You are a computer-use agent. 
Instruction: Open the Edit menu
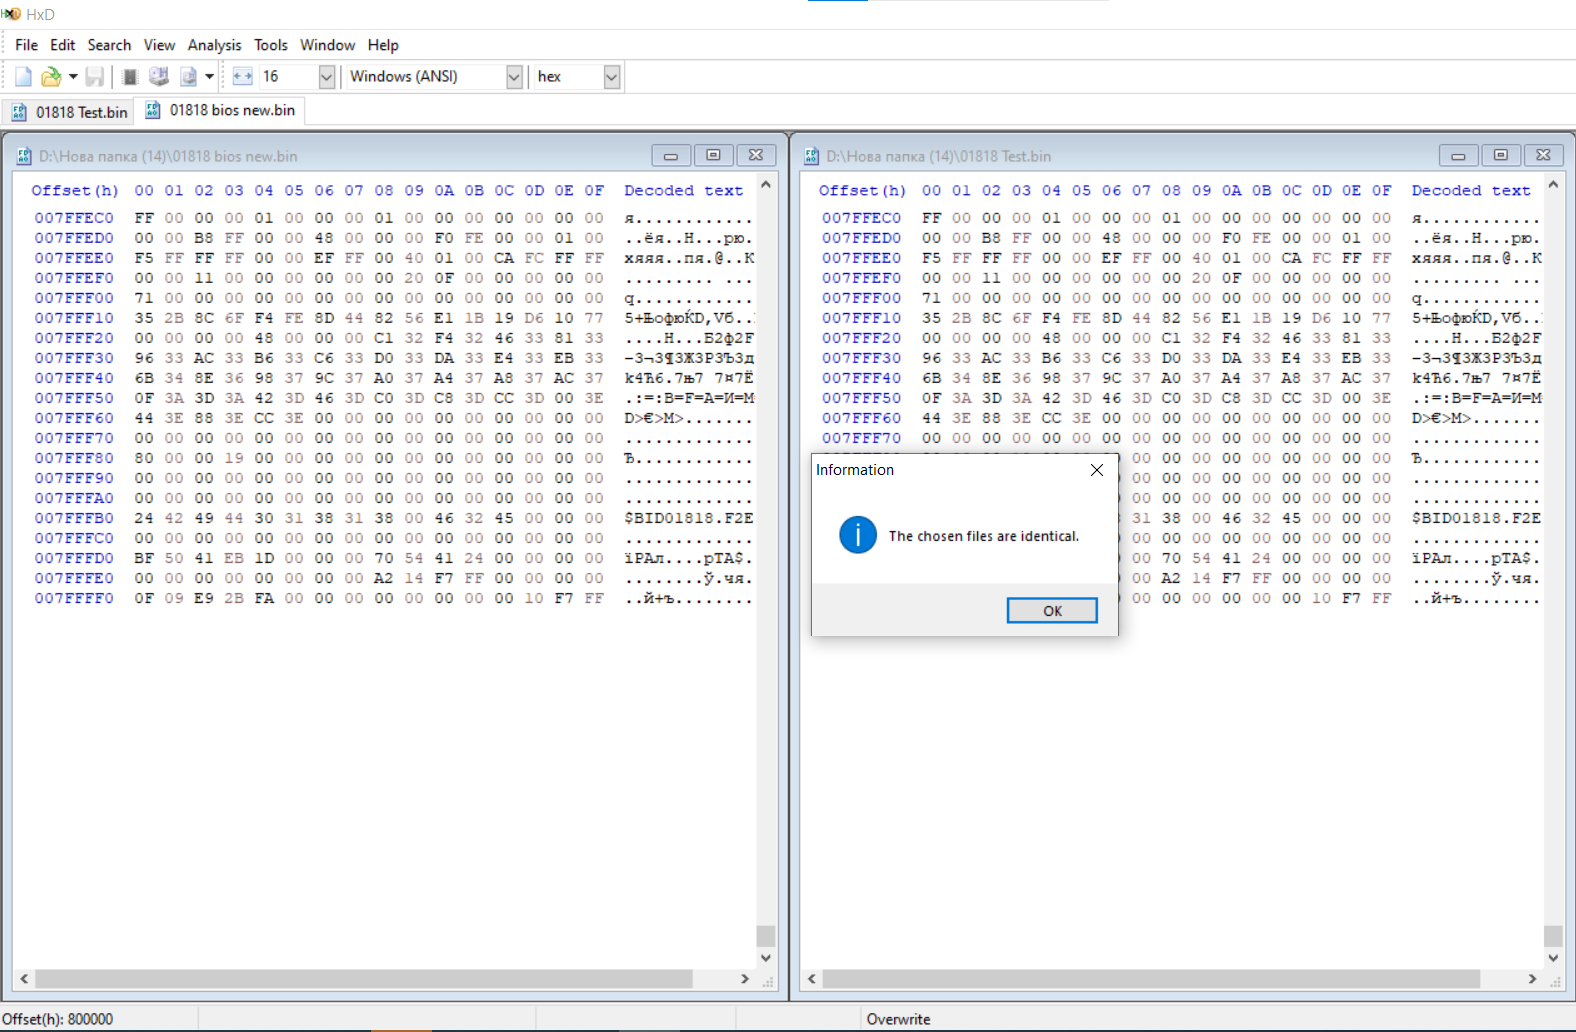(x=62, y=45)
